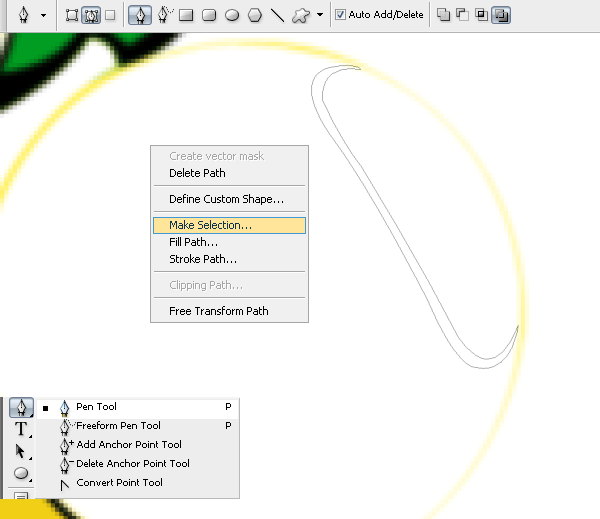Screen dimensions: 600x519
Task: Pick Pen Tool from flyout menu
Action: coord(138,407)
